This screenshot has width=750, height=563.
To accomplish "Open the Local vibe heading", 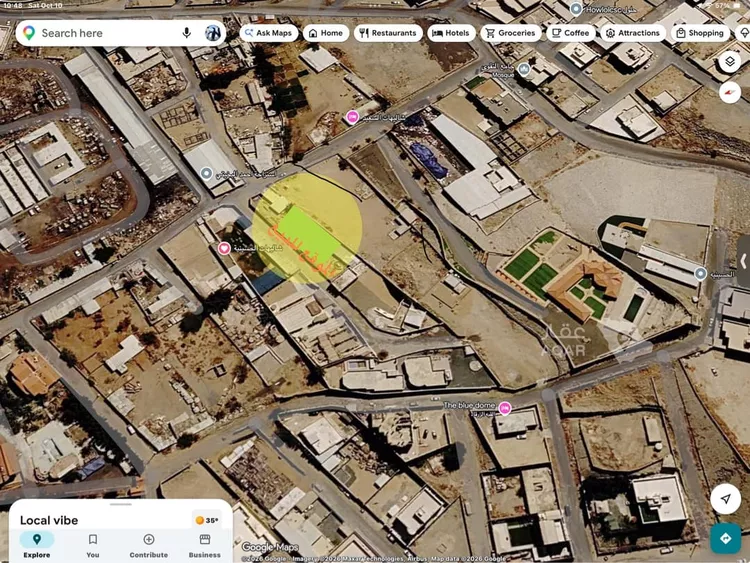I will [49, 520].
